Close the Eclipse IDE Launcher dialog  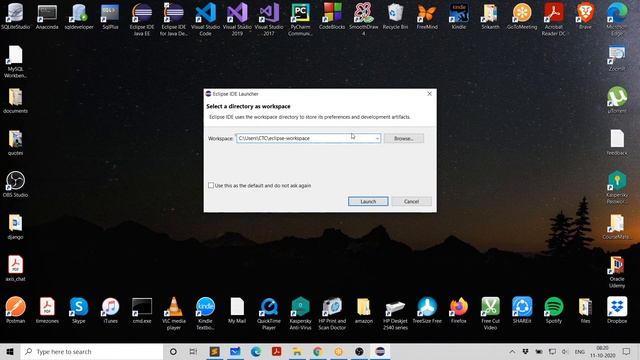(429, 94)
